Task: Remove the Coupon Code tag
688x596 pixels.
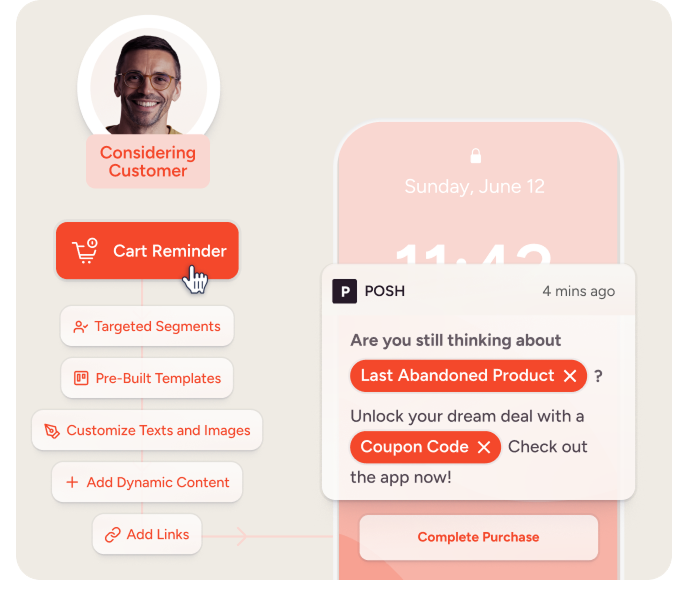Action: click(x=484, y=447)
